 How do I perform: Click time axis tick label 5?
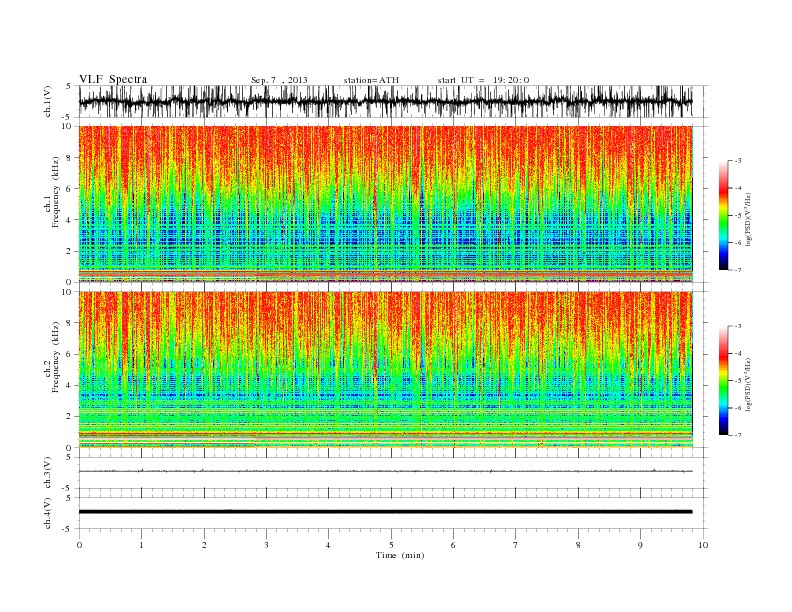[391, 545]
